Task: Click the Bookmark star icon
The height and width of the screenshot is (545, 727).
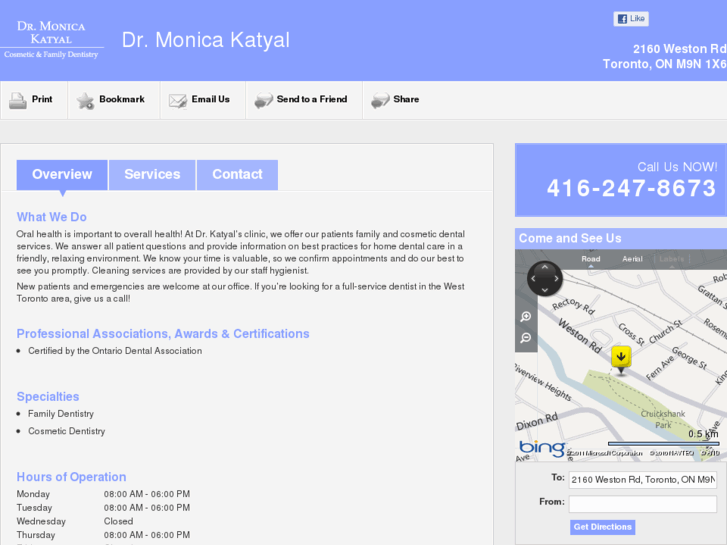Action: point(85,100)
